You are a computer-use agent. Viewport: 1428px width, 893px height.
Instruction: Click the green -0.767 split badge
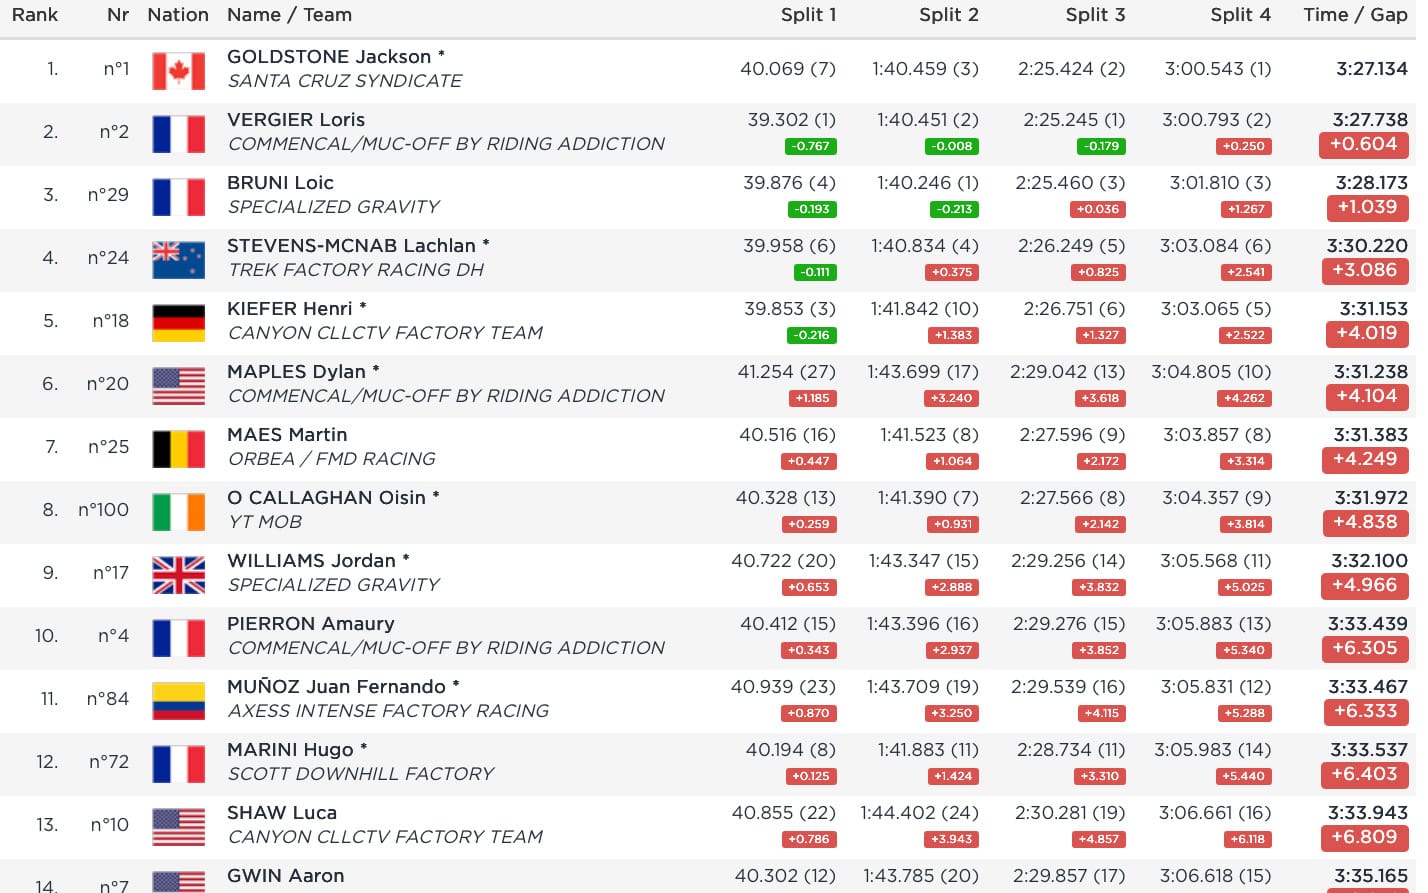(x=810, y=146)
